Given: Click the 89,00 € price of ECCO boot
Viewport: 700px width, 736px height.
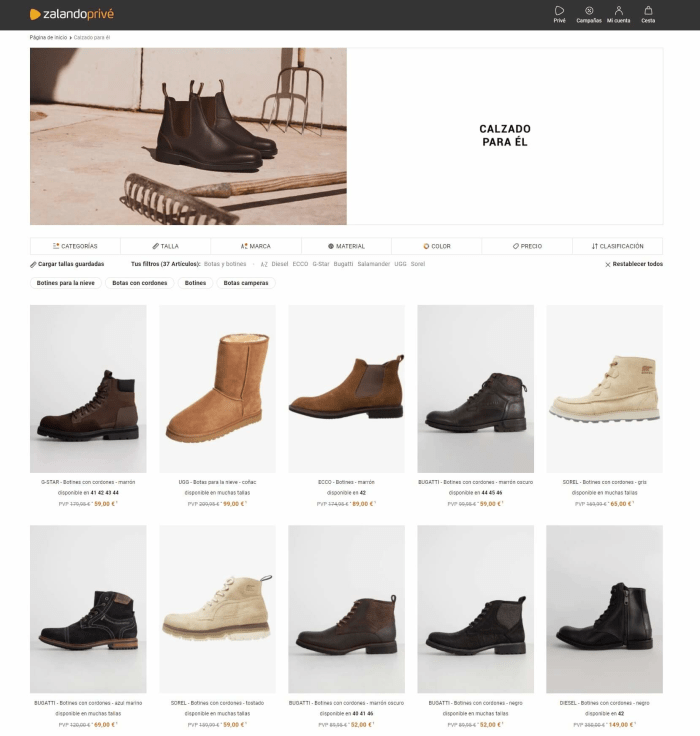Looking at the screenshot, I should pyautogui.click(x=363, y=504).
